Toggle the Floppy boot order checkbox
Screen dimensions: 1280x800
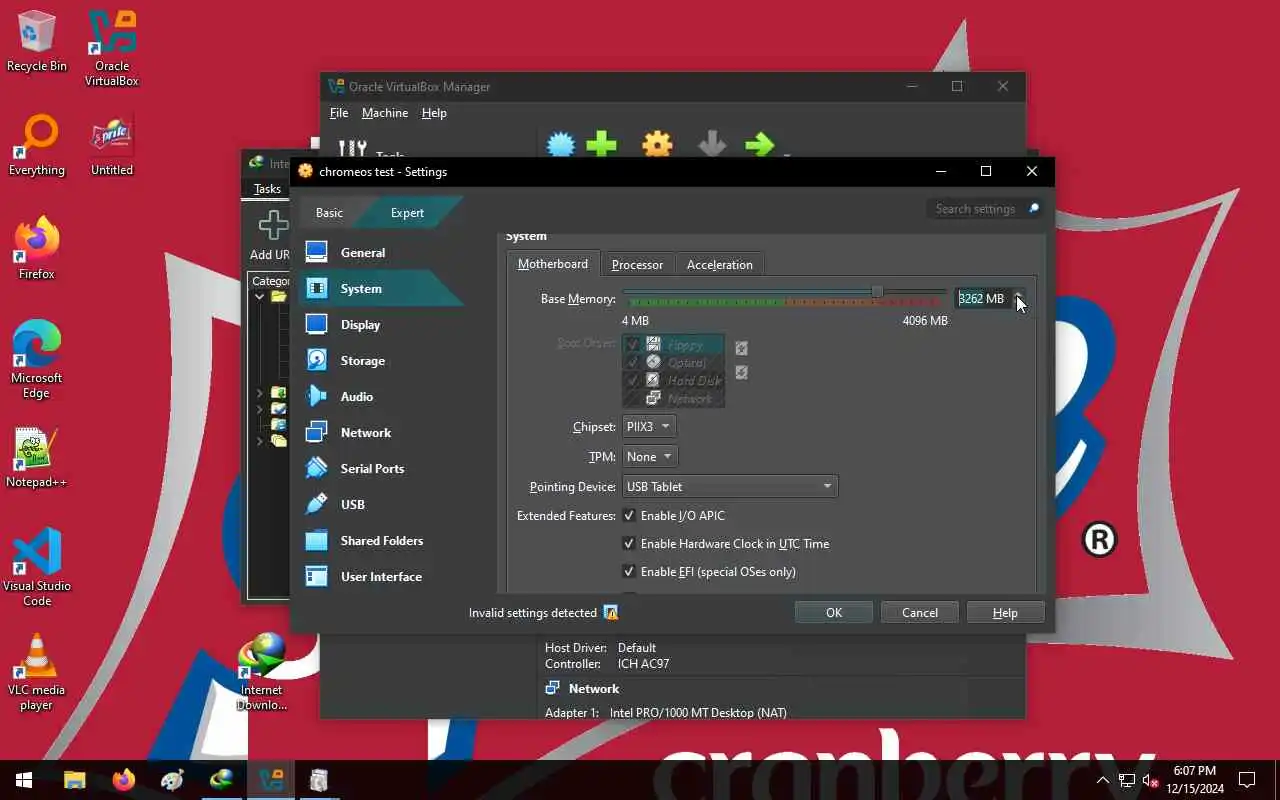coord(632,345)
